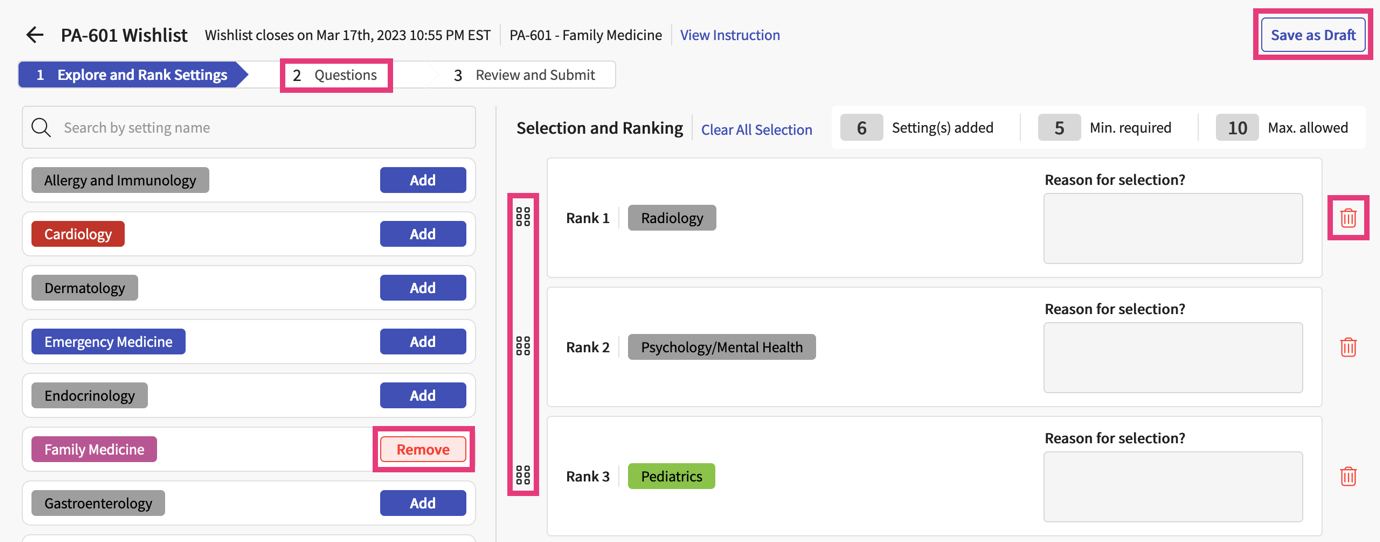1380x542 pixels.
Task: Click the Radiology tag in Rank 1
Action: [672, 218]
